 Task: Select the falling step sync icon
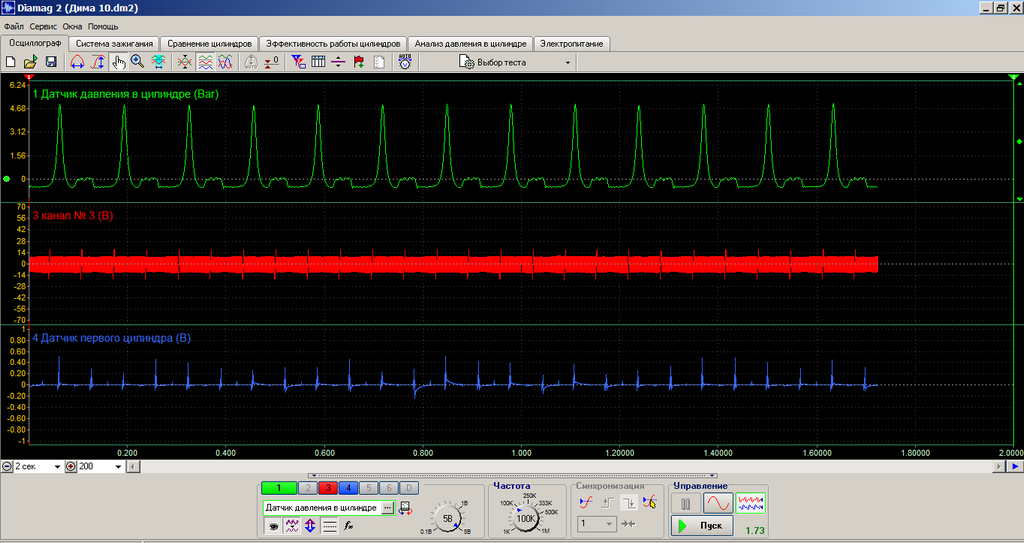628,502
